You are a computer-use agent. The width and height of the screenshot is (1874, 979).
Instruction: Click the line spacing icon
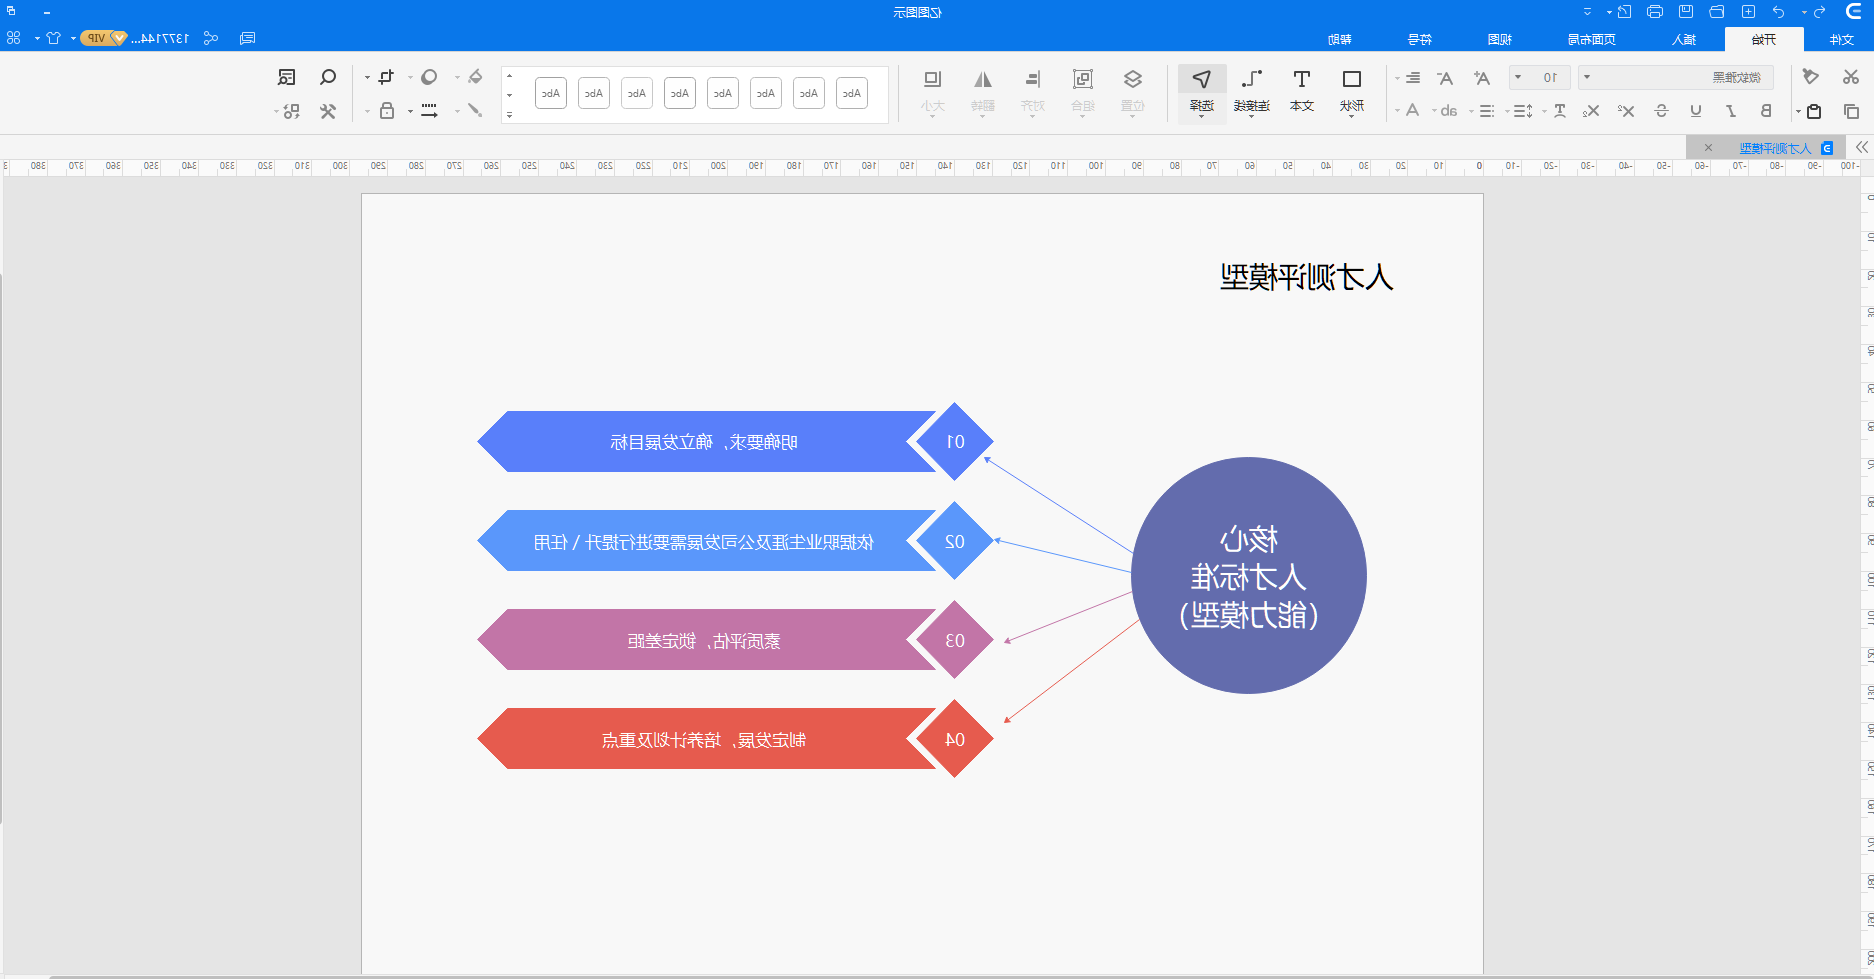click(x=1523, y=111)
